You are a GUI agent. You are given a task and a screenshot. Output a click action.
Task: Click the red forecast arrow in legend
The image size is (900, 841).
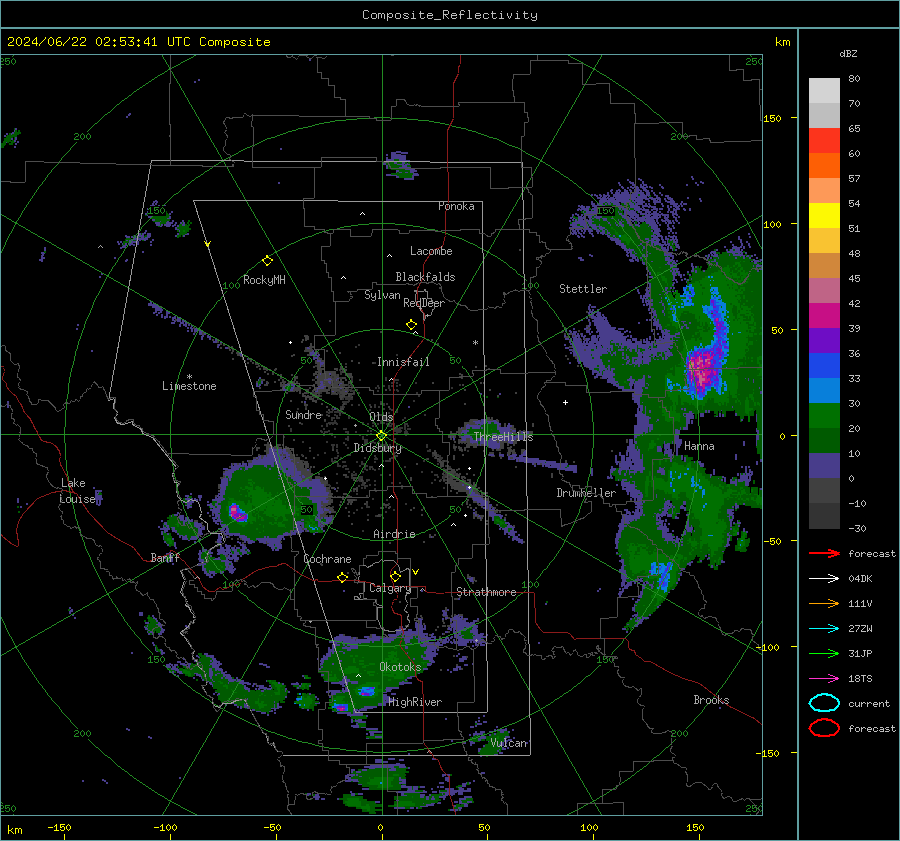[x=824, y=553]
